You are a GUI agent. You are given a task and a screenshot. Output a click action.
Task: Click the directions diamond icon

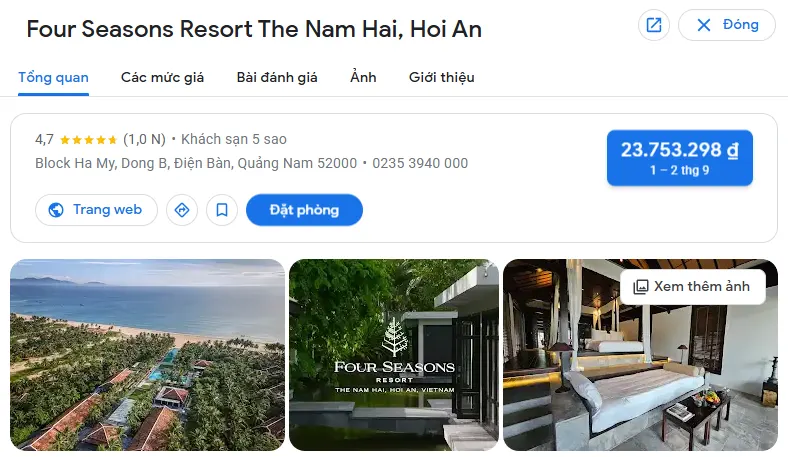182,210
